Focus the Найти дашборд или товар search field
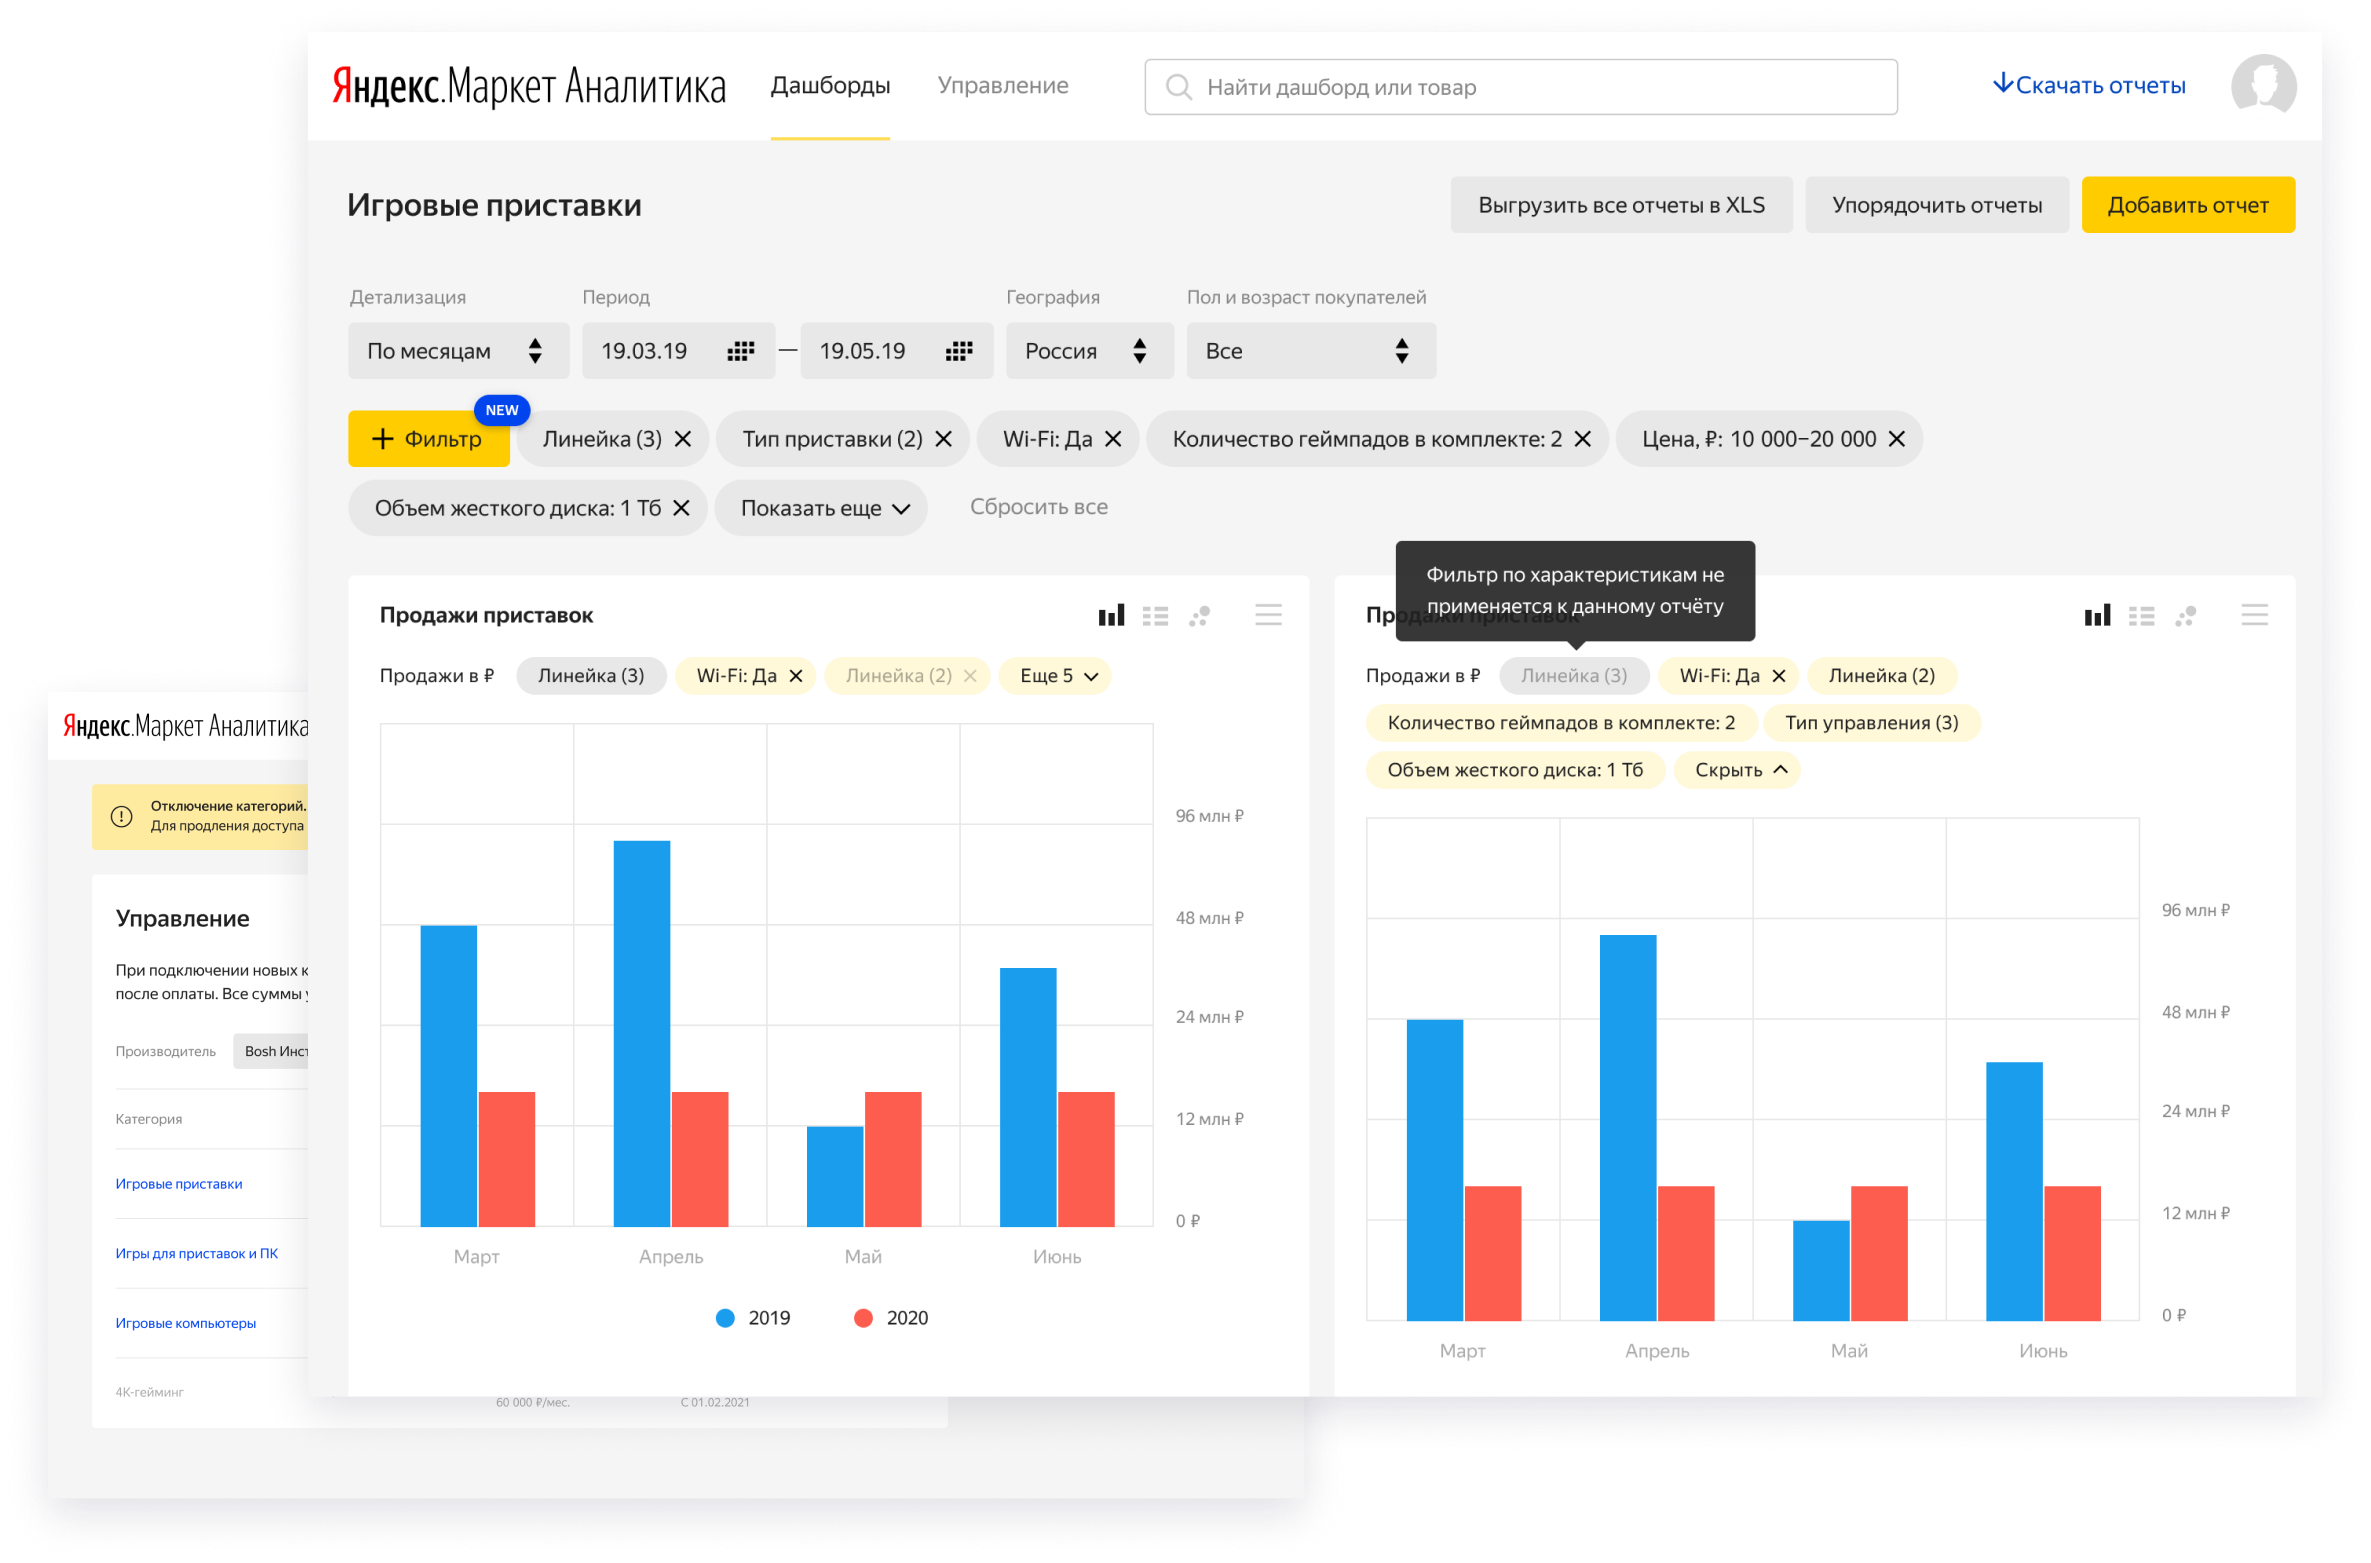This screenshot has width=2371, height=1563. click(1520, 87)
